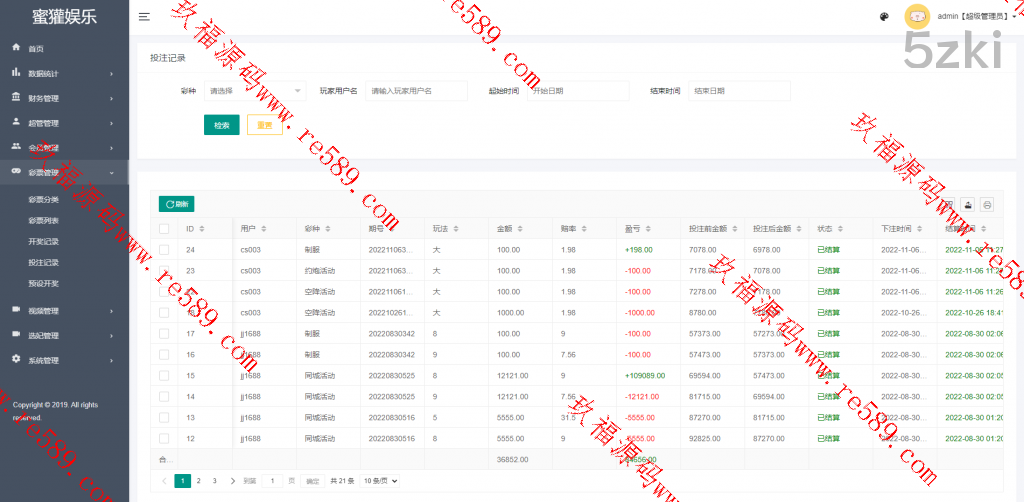This screenshot has width=1024, height=502.
Task: Open the 10条/页 page size dropdown
Action: click(380, 481)
